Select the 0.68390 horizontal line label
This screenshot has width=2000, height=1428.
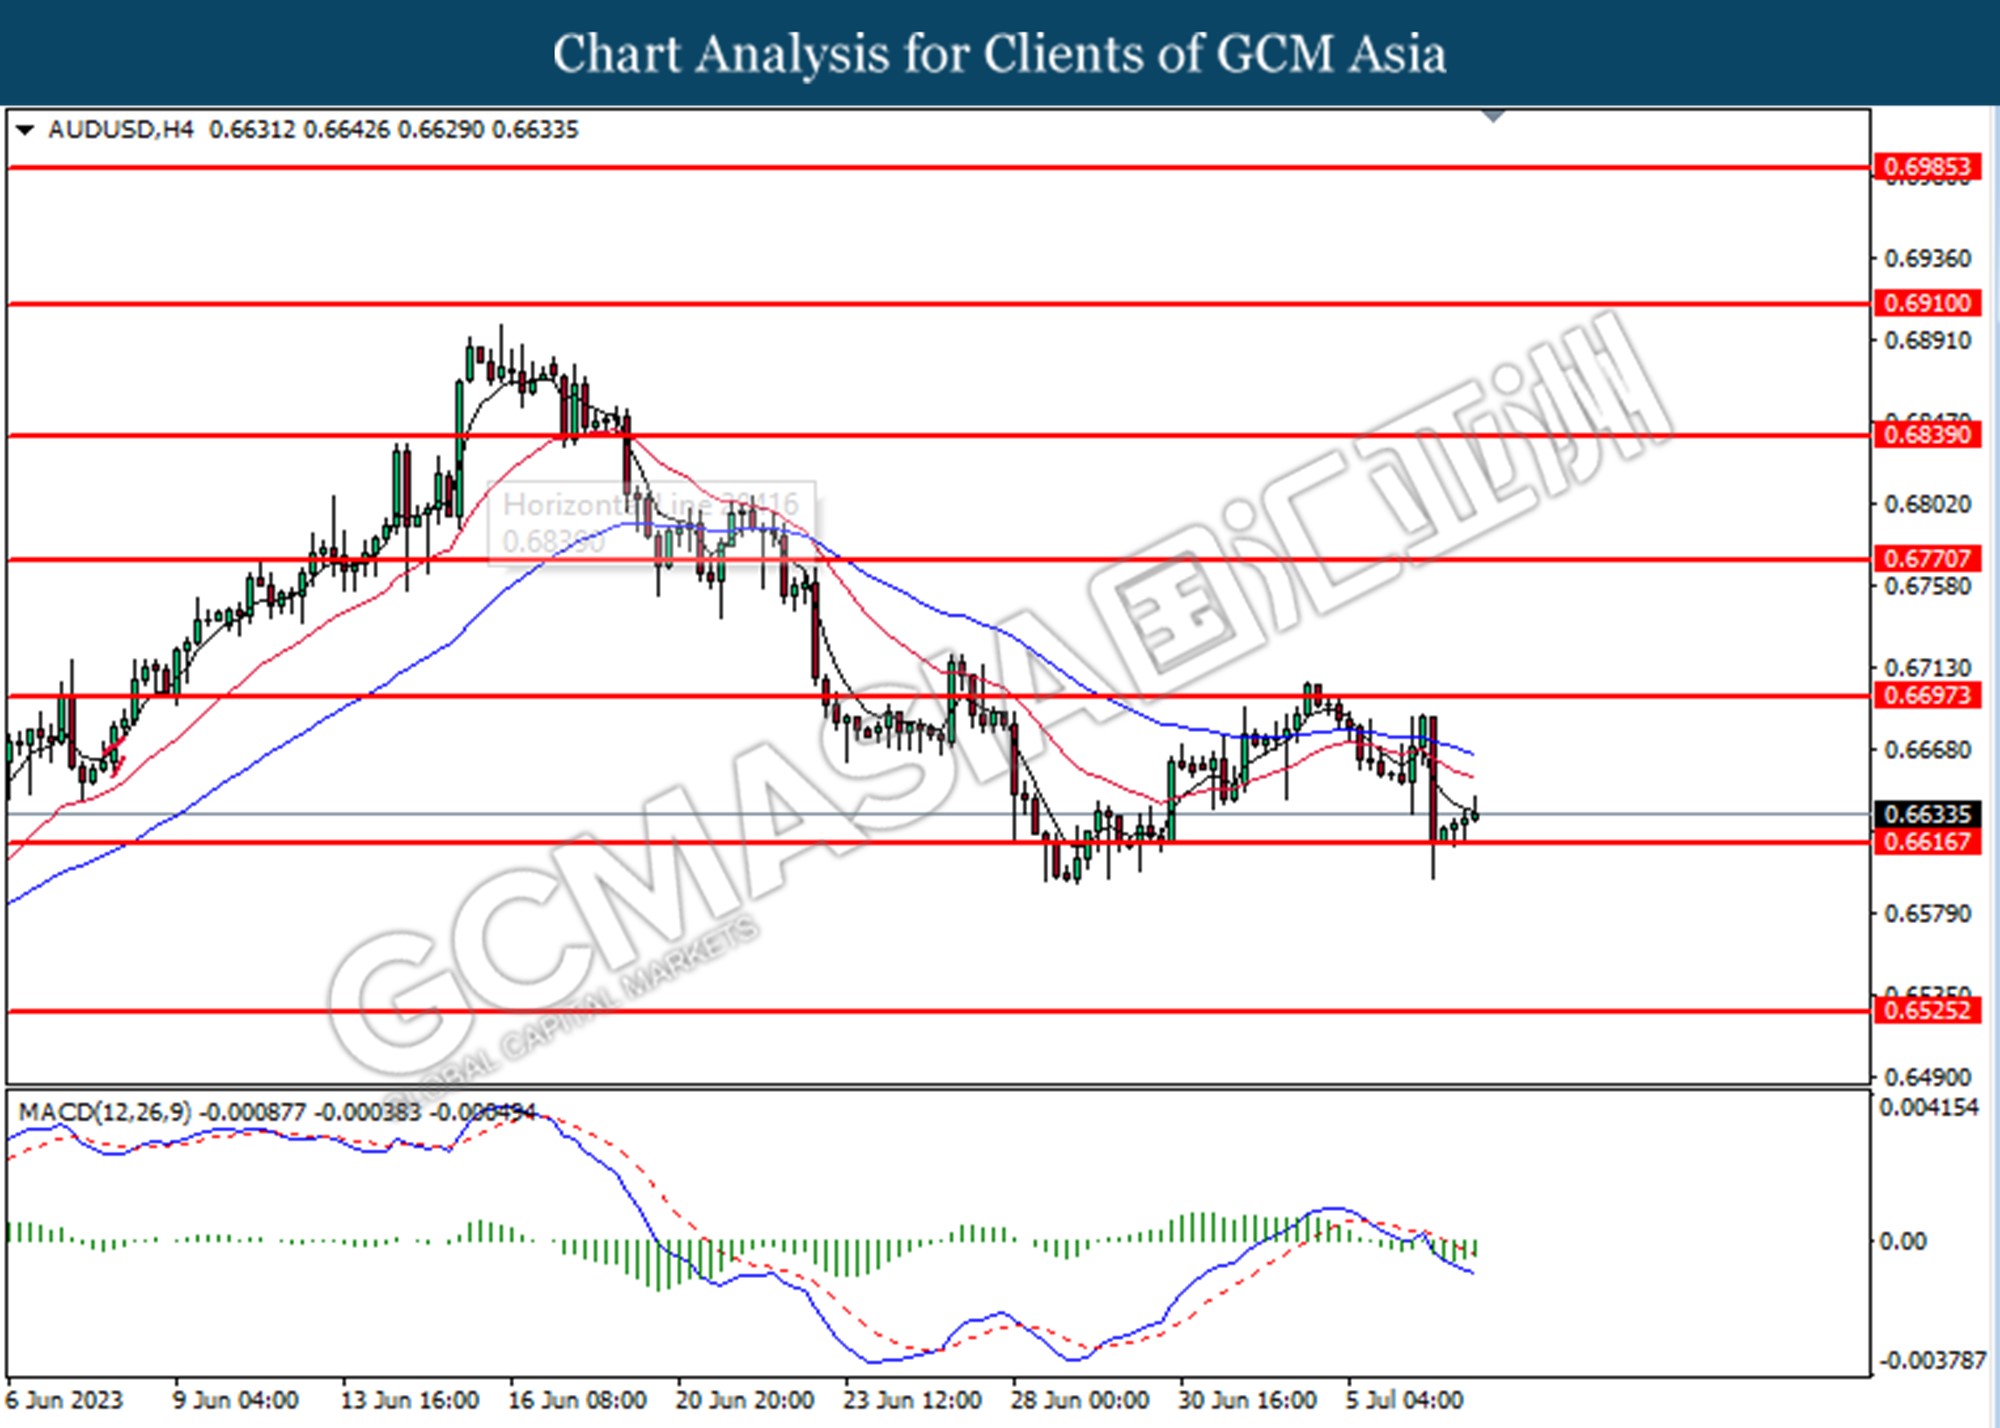click(x=1926, y=435)
